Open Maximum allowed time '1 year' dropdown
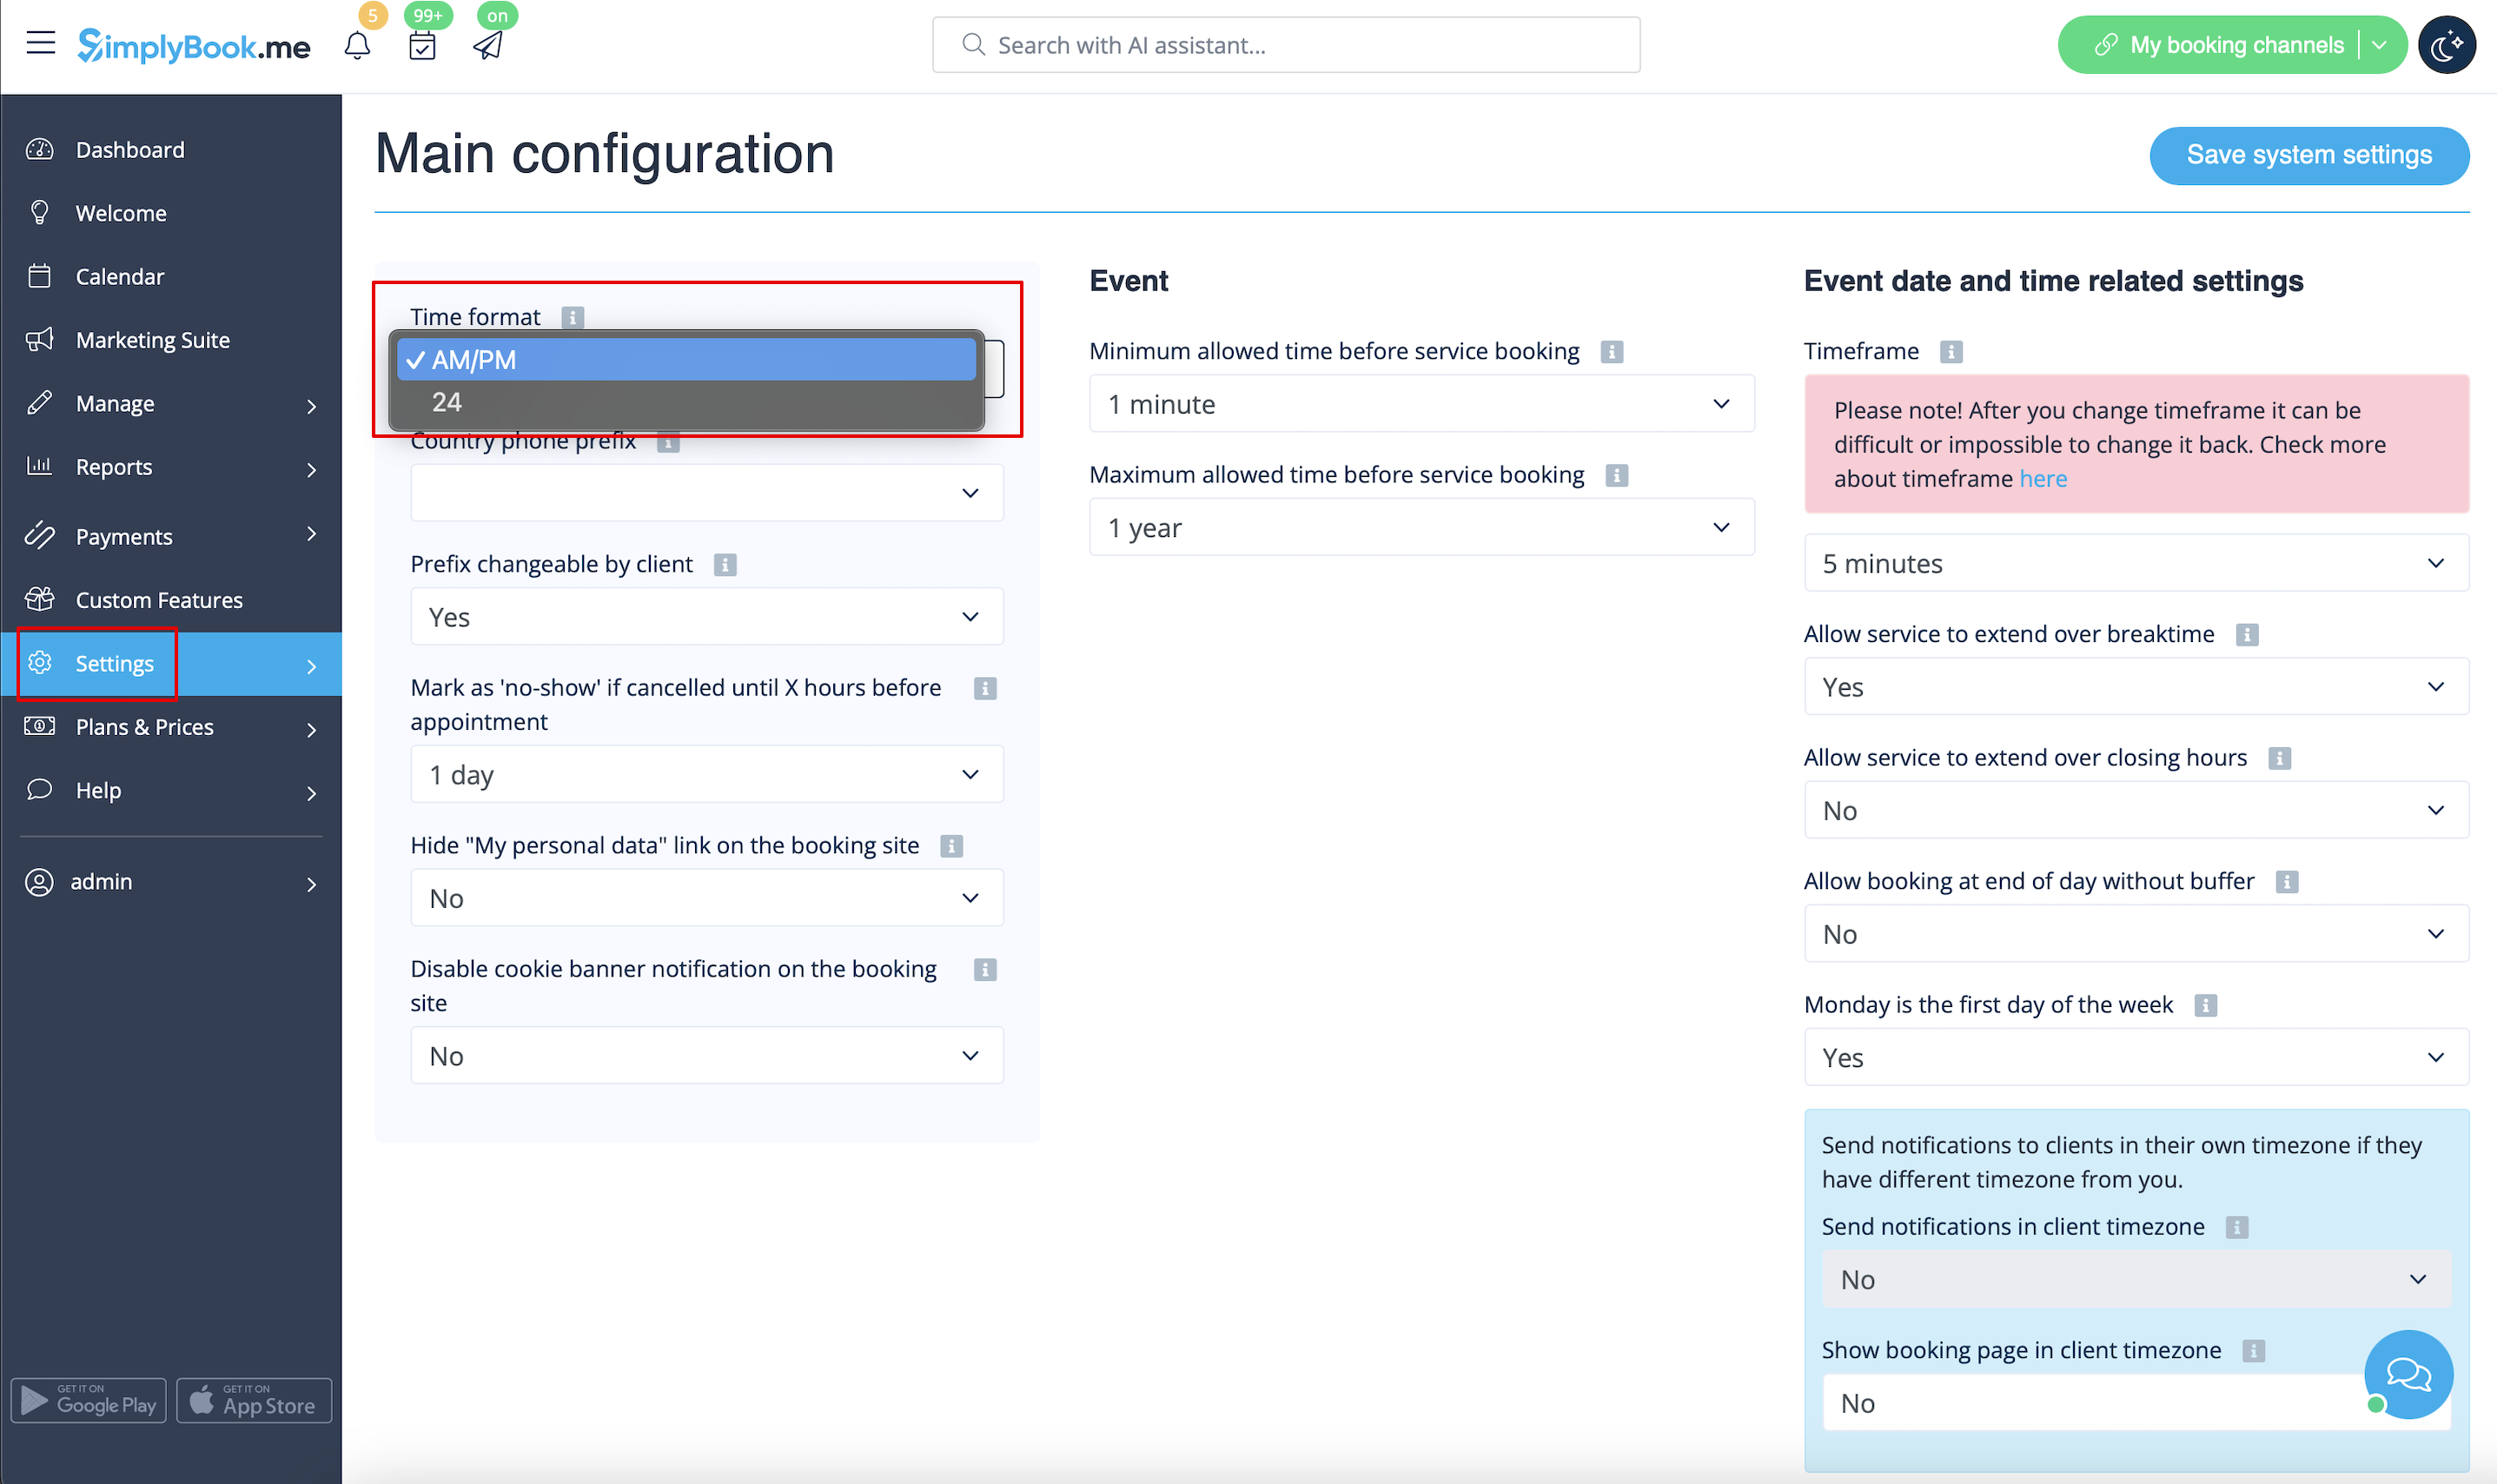The height and width of the screenshot is (1484, 2497). coord(1421,527)
